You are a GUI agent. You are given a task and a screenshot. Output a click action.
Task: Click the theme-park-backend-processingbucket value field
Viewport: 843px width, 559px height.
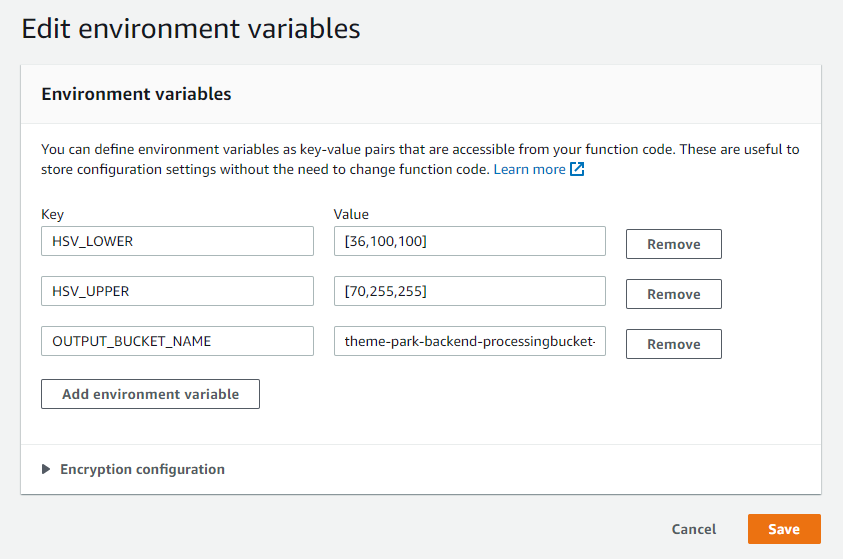pyautogui.click(x=470, y=341)
